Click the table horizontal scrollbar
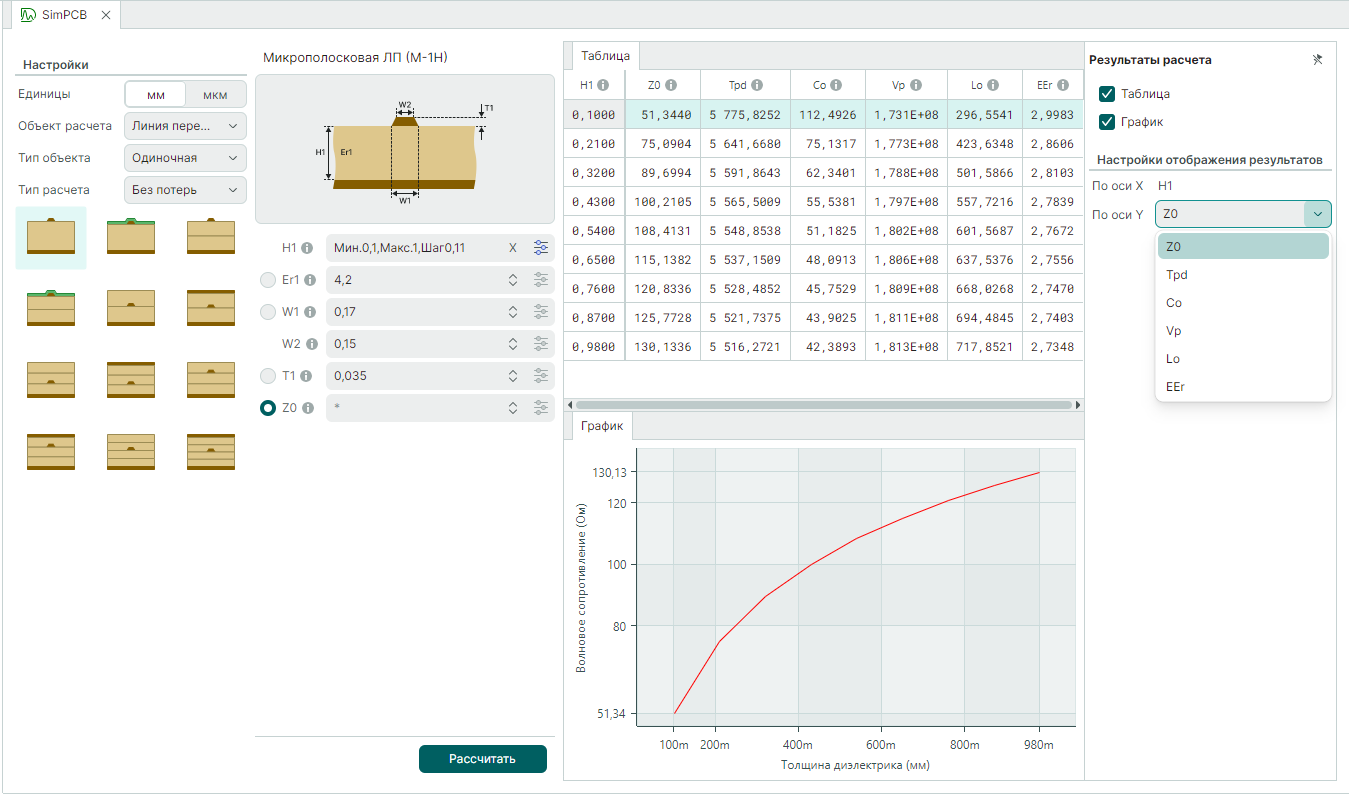Image resolution: width=1349 pixels, height=795 pixels. coord(823,405)
